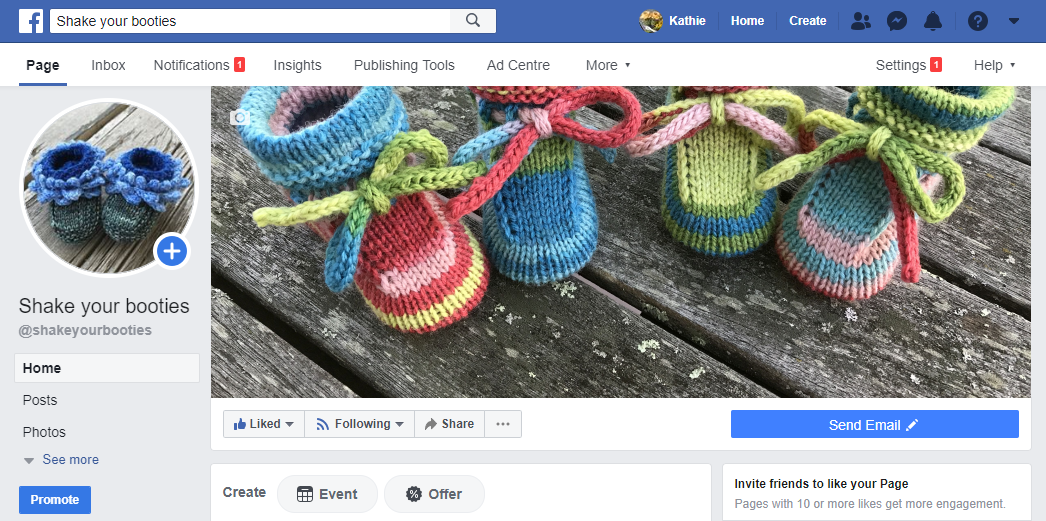This screenshot has height=521, width=1046.
Task: Click the search input field
Action: (x=250, y=20)
